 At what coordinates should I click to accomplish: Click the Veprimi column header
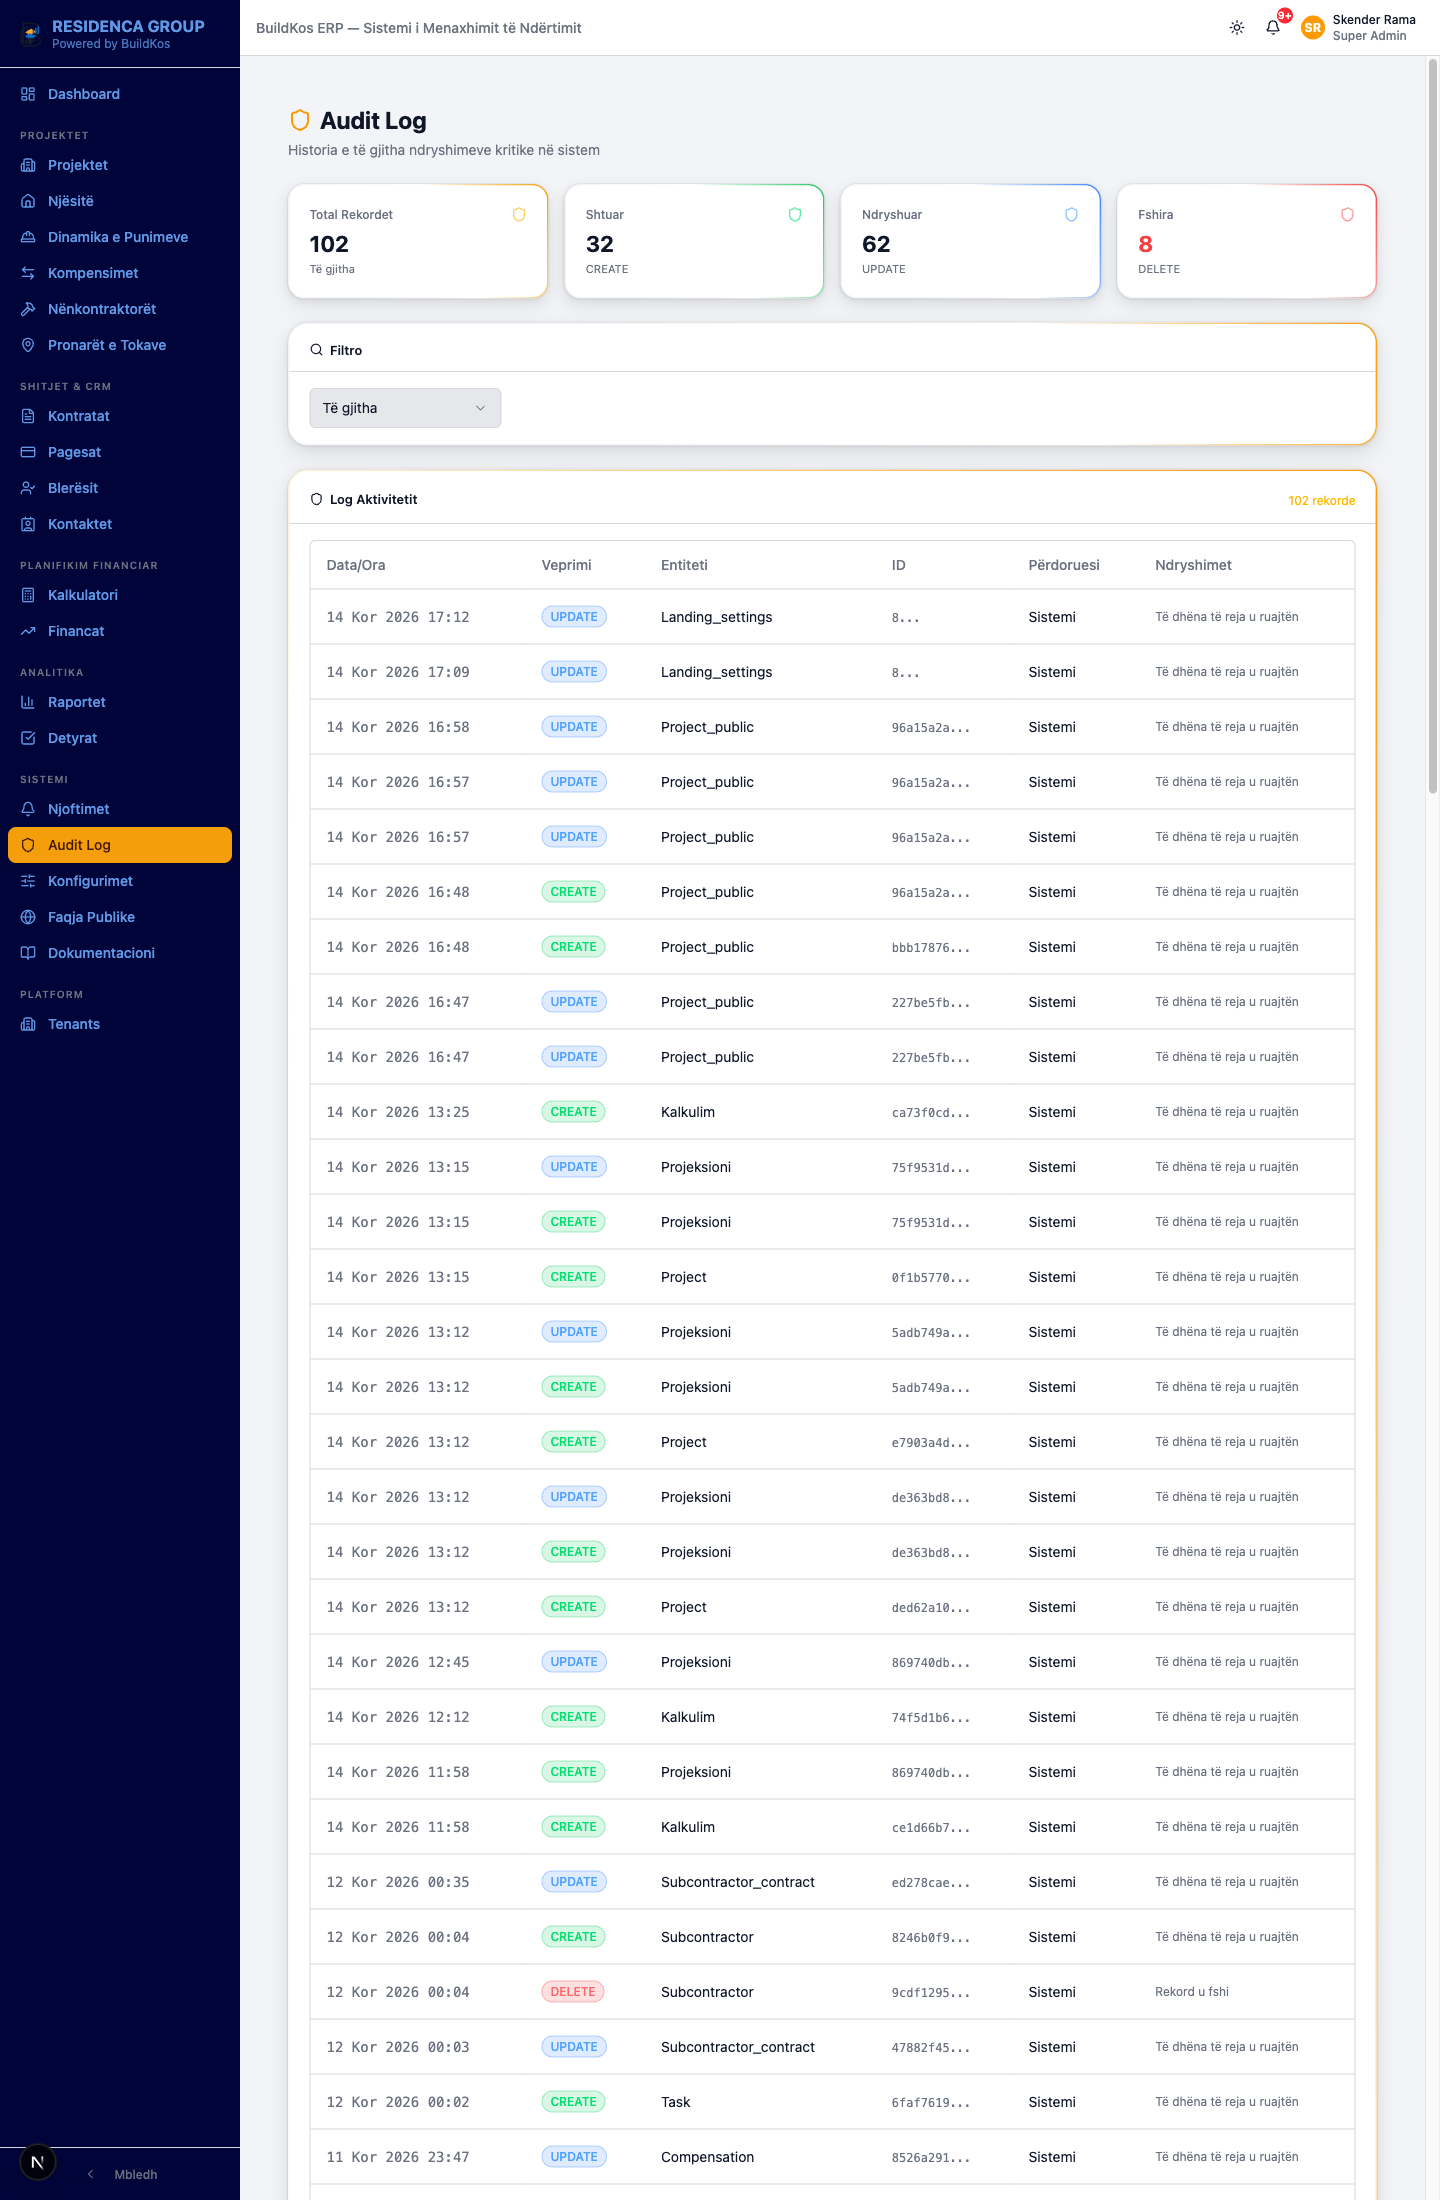pyautogui.click(x=567, y=565)
